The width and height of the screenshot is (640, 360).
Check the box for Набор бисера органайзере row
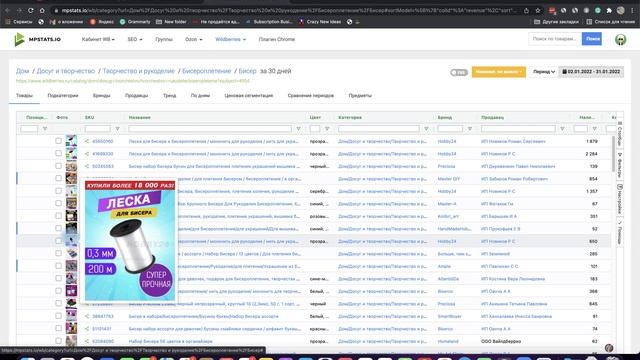click(x=58, y=340)
